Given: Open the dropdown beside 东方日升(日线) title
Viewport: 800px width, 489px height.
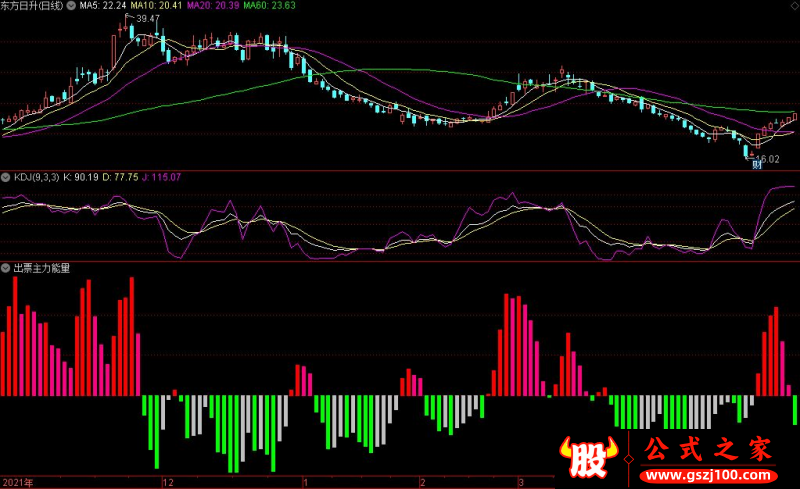Looking at the screenshot, I should (71, 6).
